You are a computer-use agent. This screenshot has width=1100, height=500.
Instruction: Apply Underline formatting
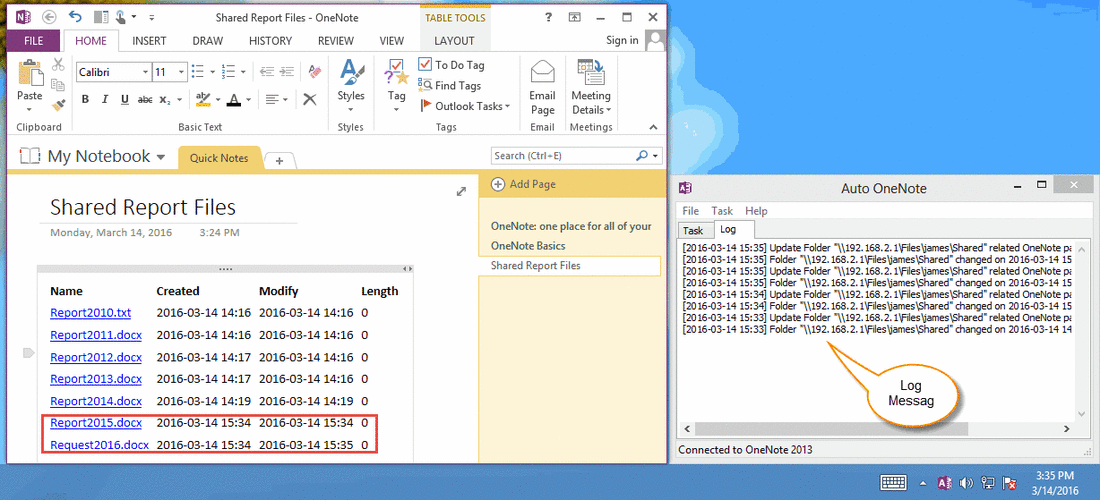pos(124,100)
